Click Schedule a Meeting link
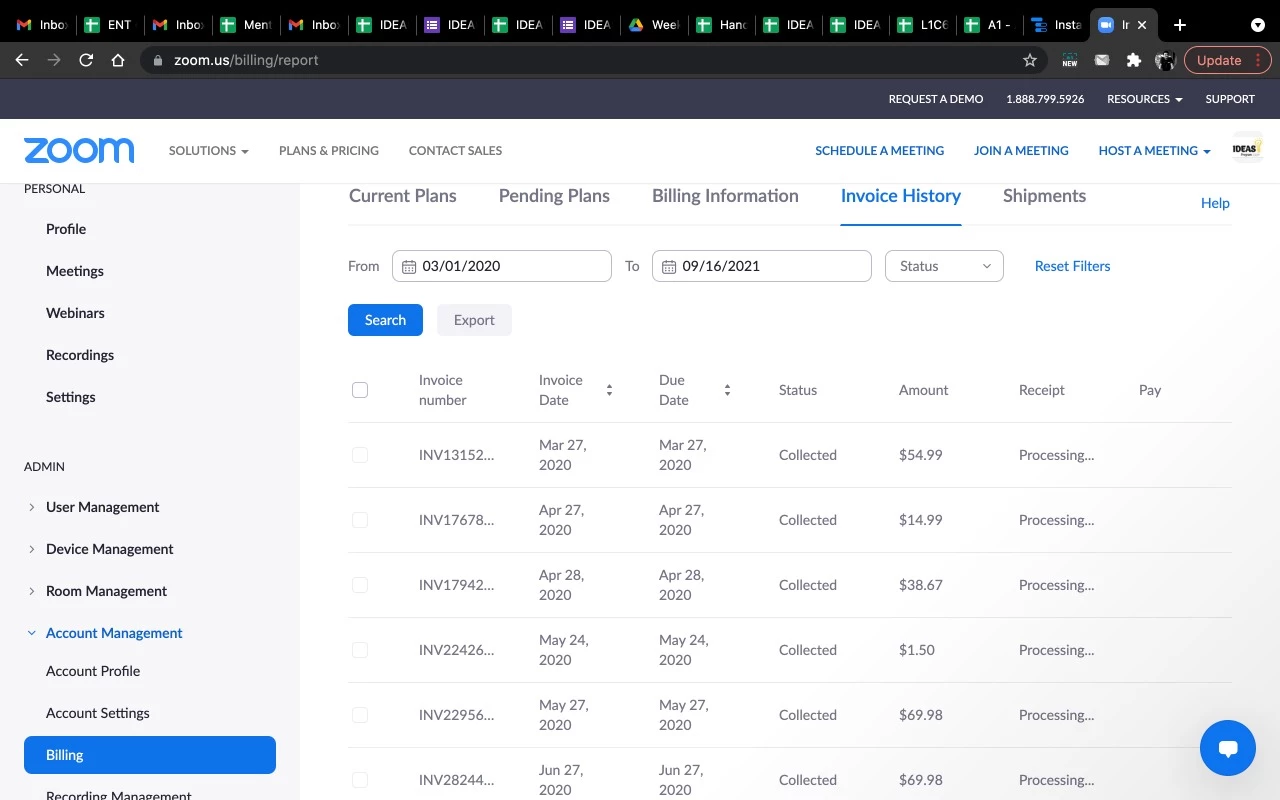 [879, 151]
